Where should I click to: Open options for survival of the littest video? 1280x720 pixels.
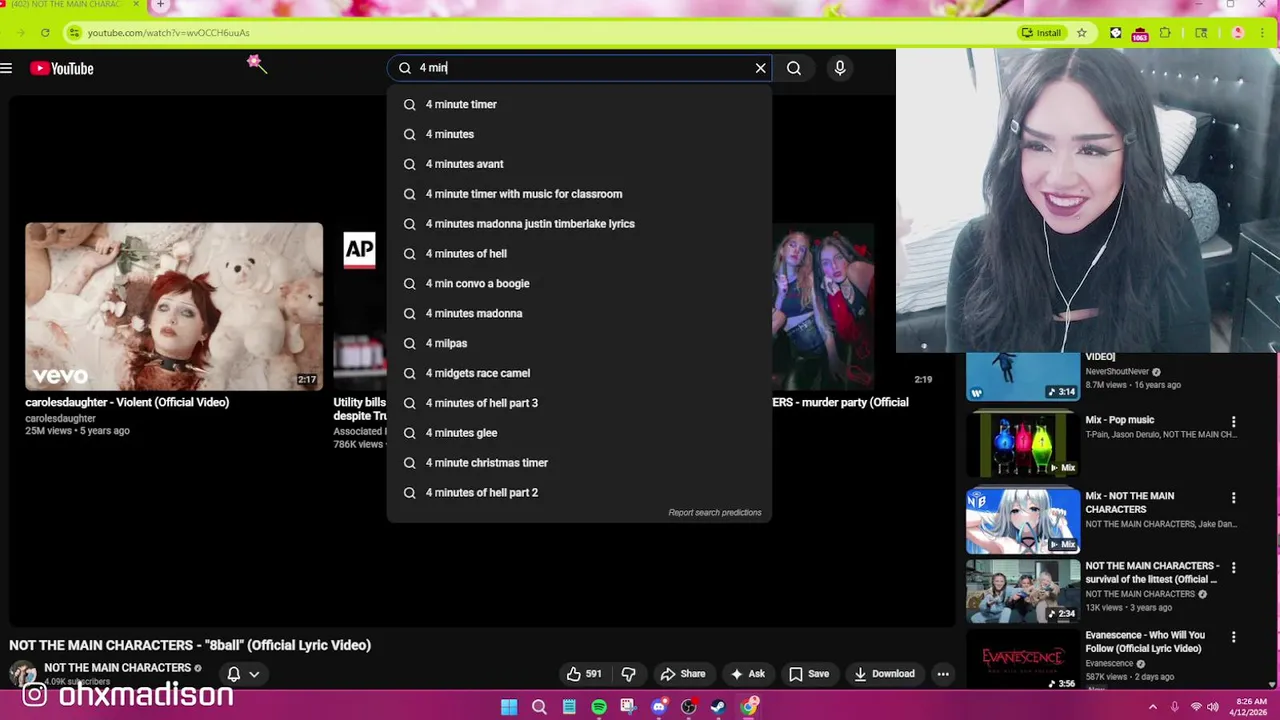tap(1233, 568)
